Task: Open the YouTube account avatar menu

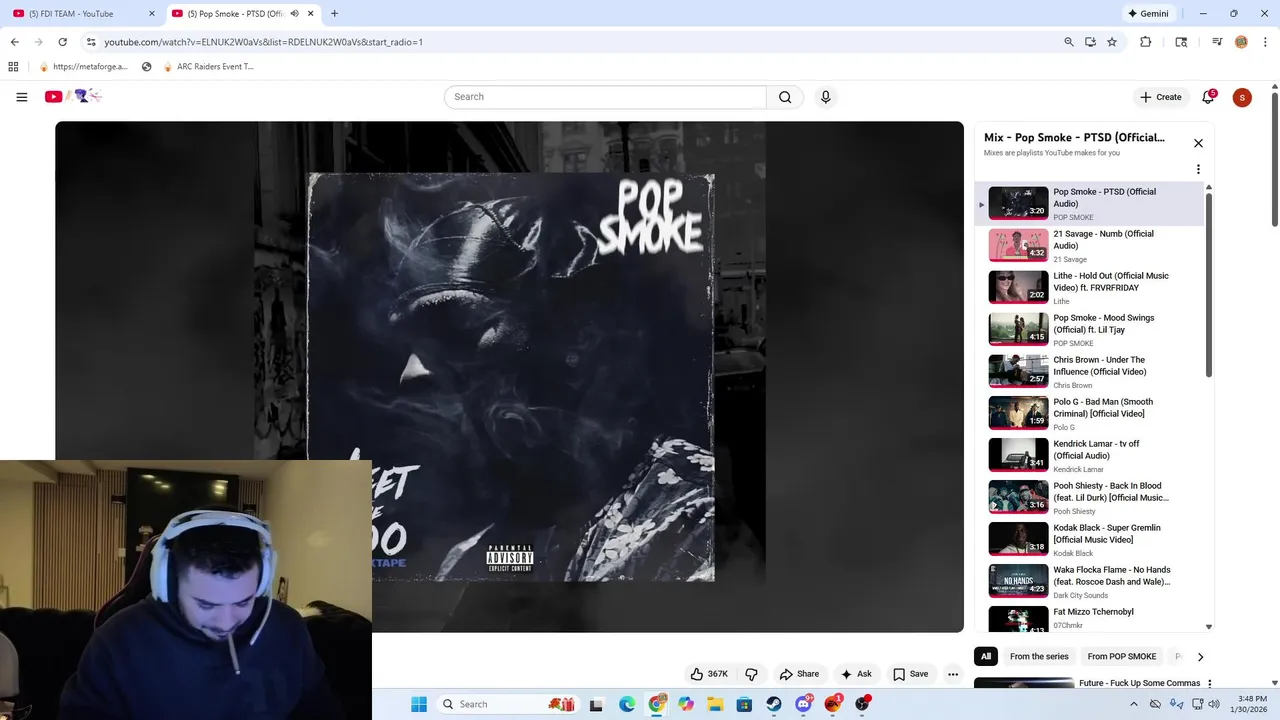Action: click(x=1242, y=97)
